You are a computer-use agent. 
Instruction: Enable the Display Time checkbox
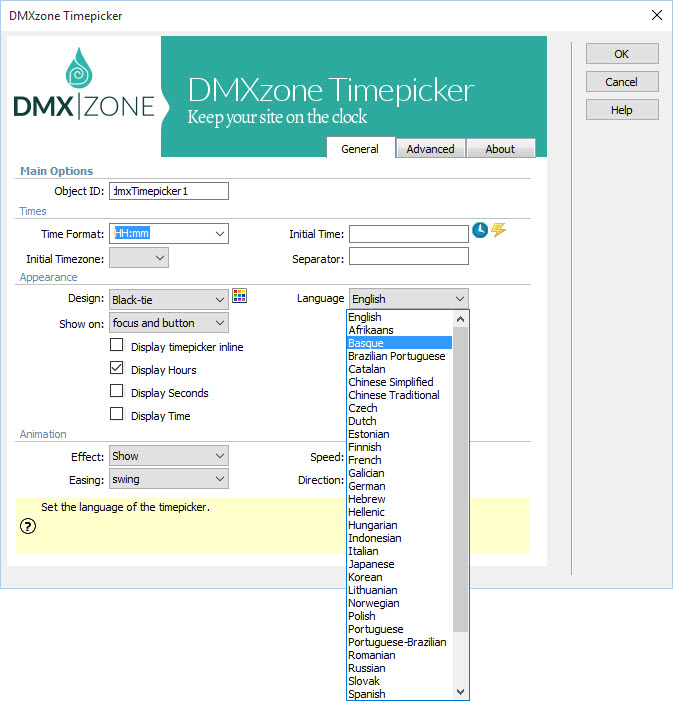[x=116, y=414]
